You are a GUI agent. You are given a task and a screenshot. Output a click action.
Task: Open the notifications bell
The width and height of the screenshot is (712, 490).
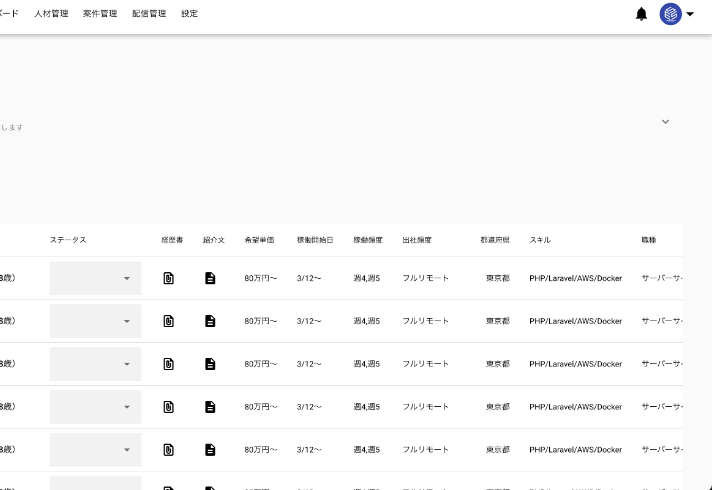641,14
